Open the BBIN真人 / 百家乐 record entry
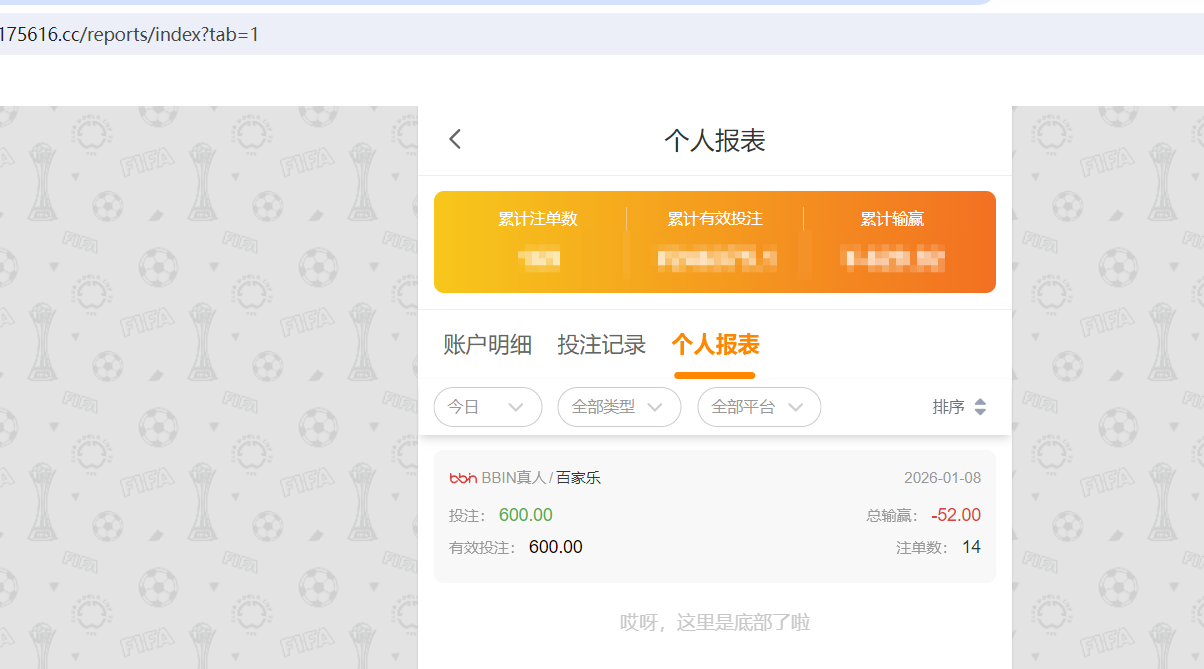 715,515
